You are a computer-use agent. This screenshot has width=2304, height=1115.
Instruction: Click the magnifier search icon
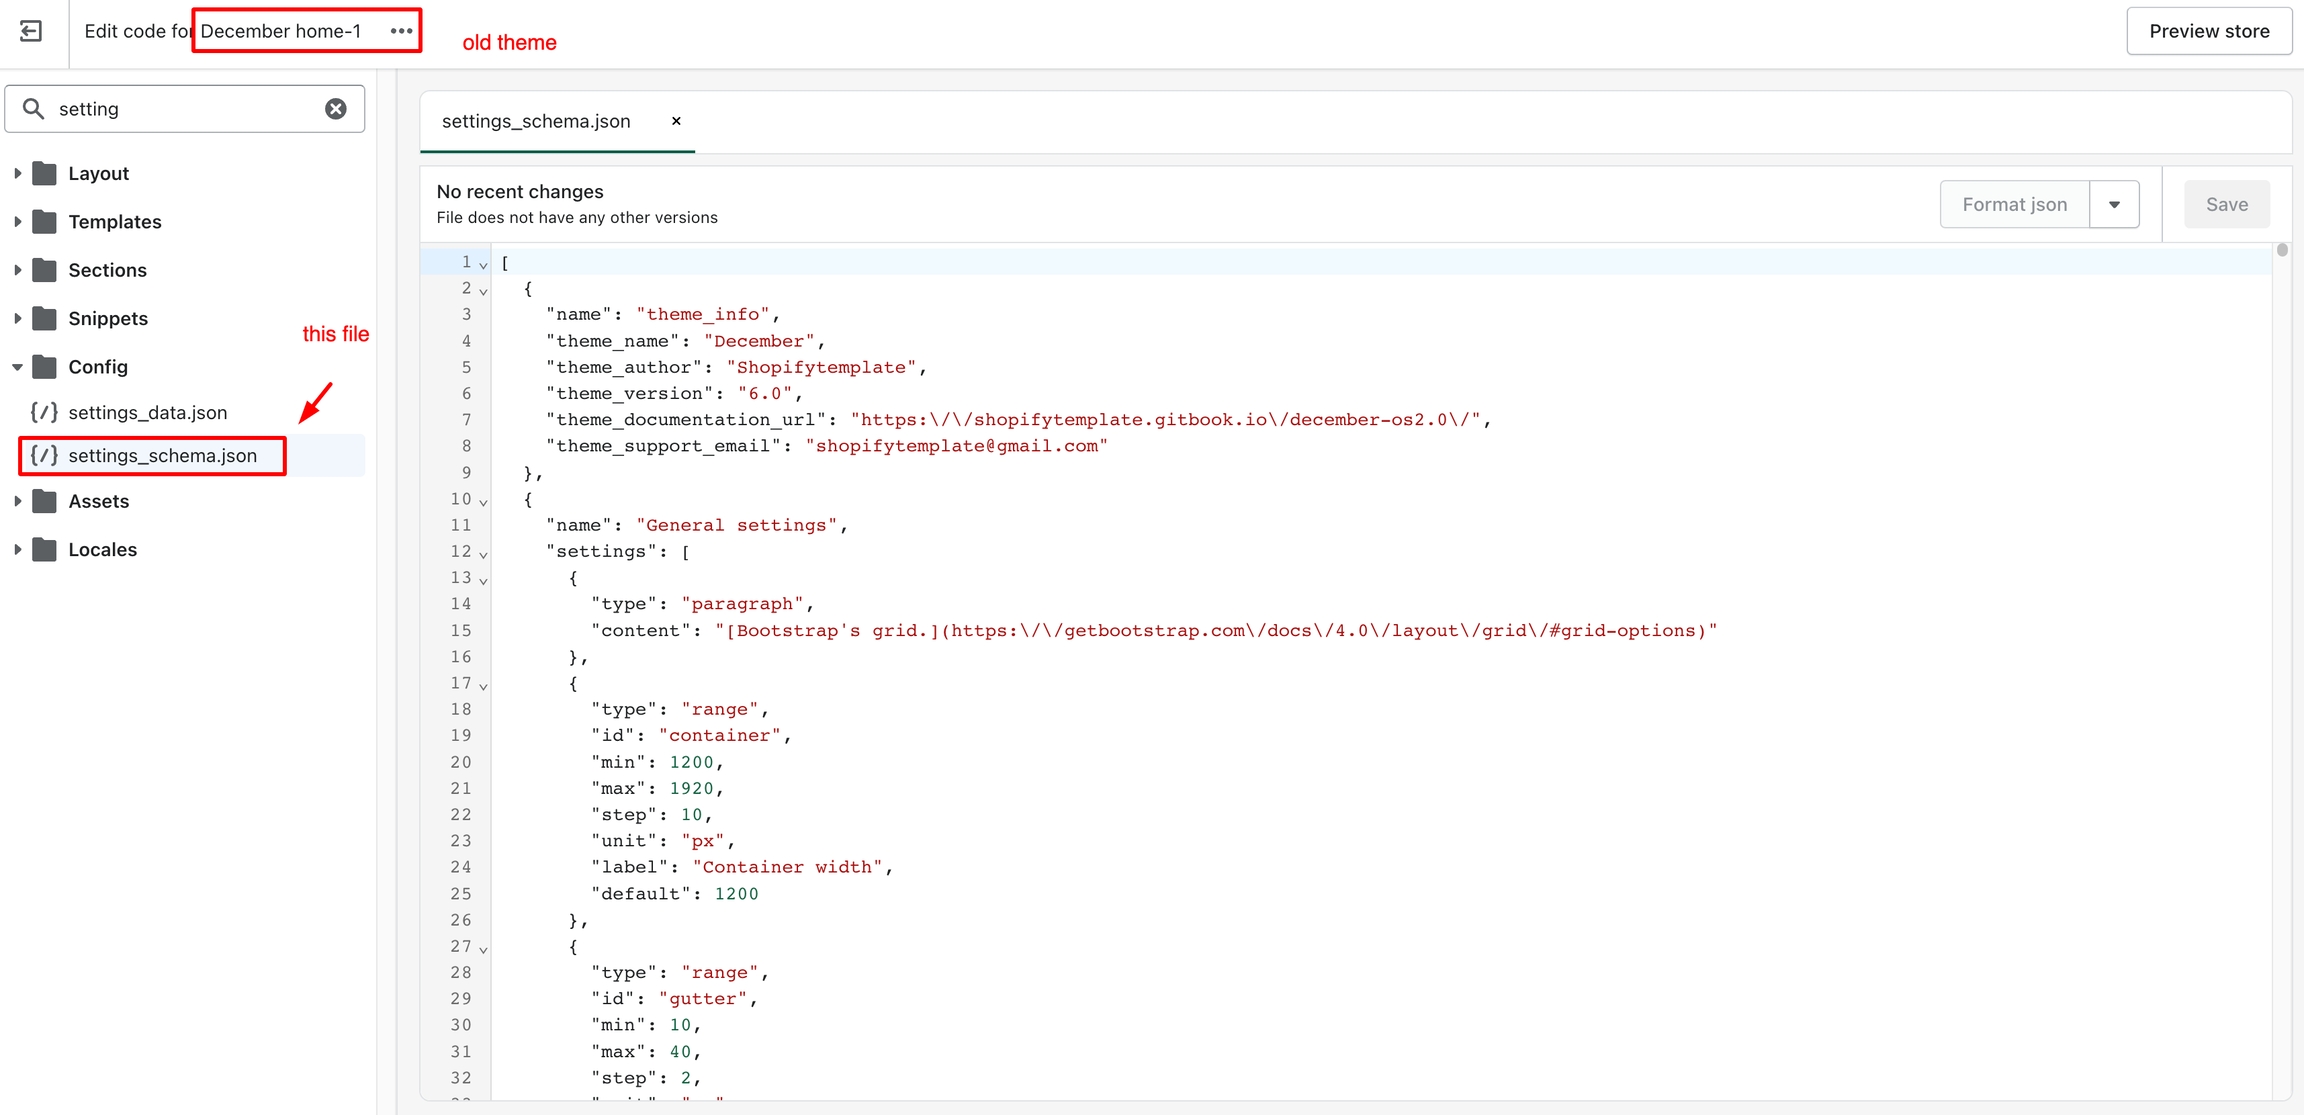pos(33,109)
